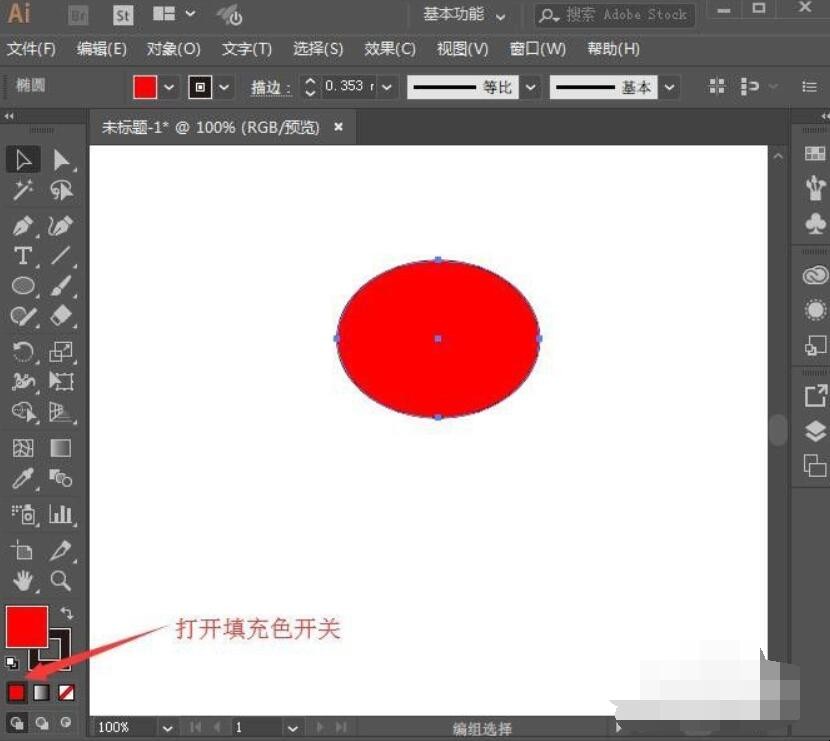Open the fill color dropdown in control bar
Screen dimensions: 830x741
[166, 87]
